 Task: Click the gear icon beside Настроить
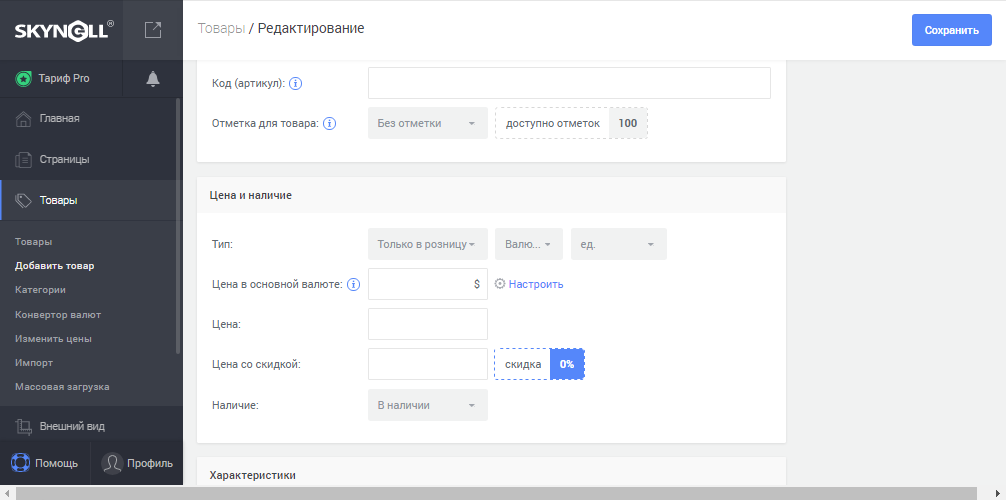tap(500, 284)
